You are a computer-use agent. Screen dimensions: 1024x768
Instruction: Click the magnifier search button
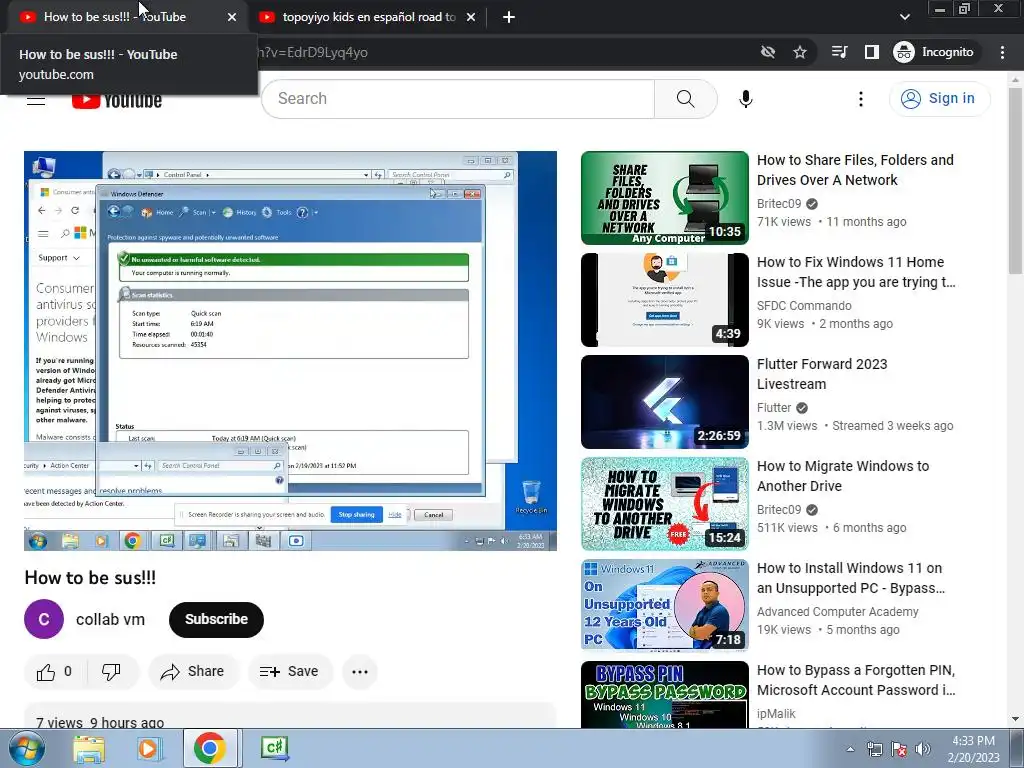coord(685,99)
